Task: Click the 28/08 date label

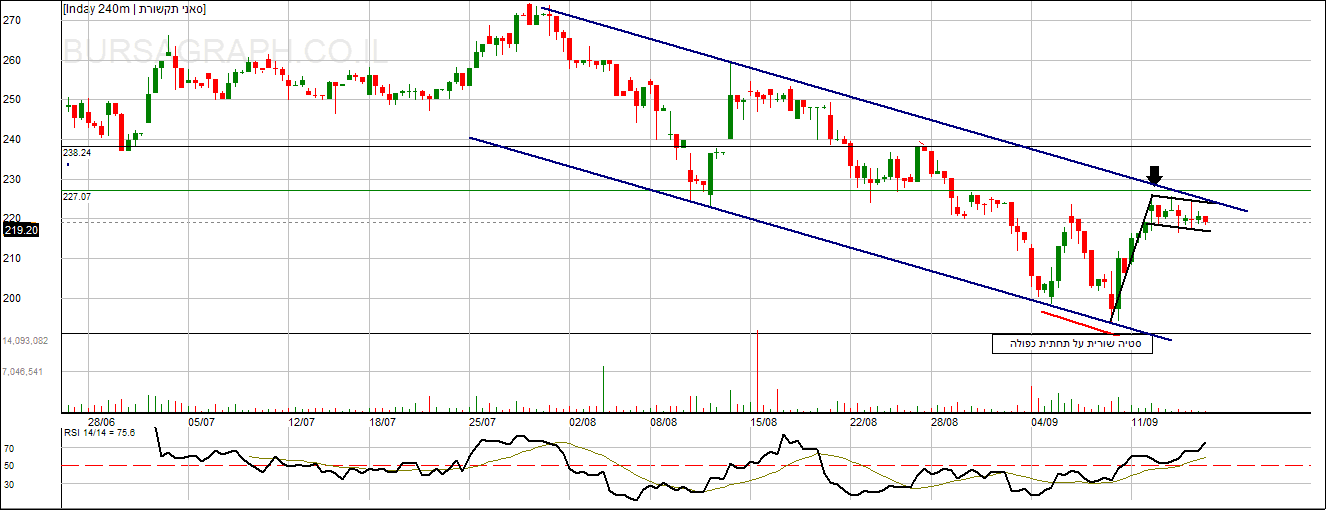Action: (x=944, y=422)
